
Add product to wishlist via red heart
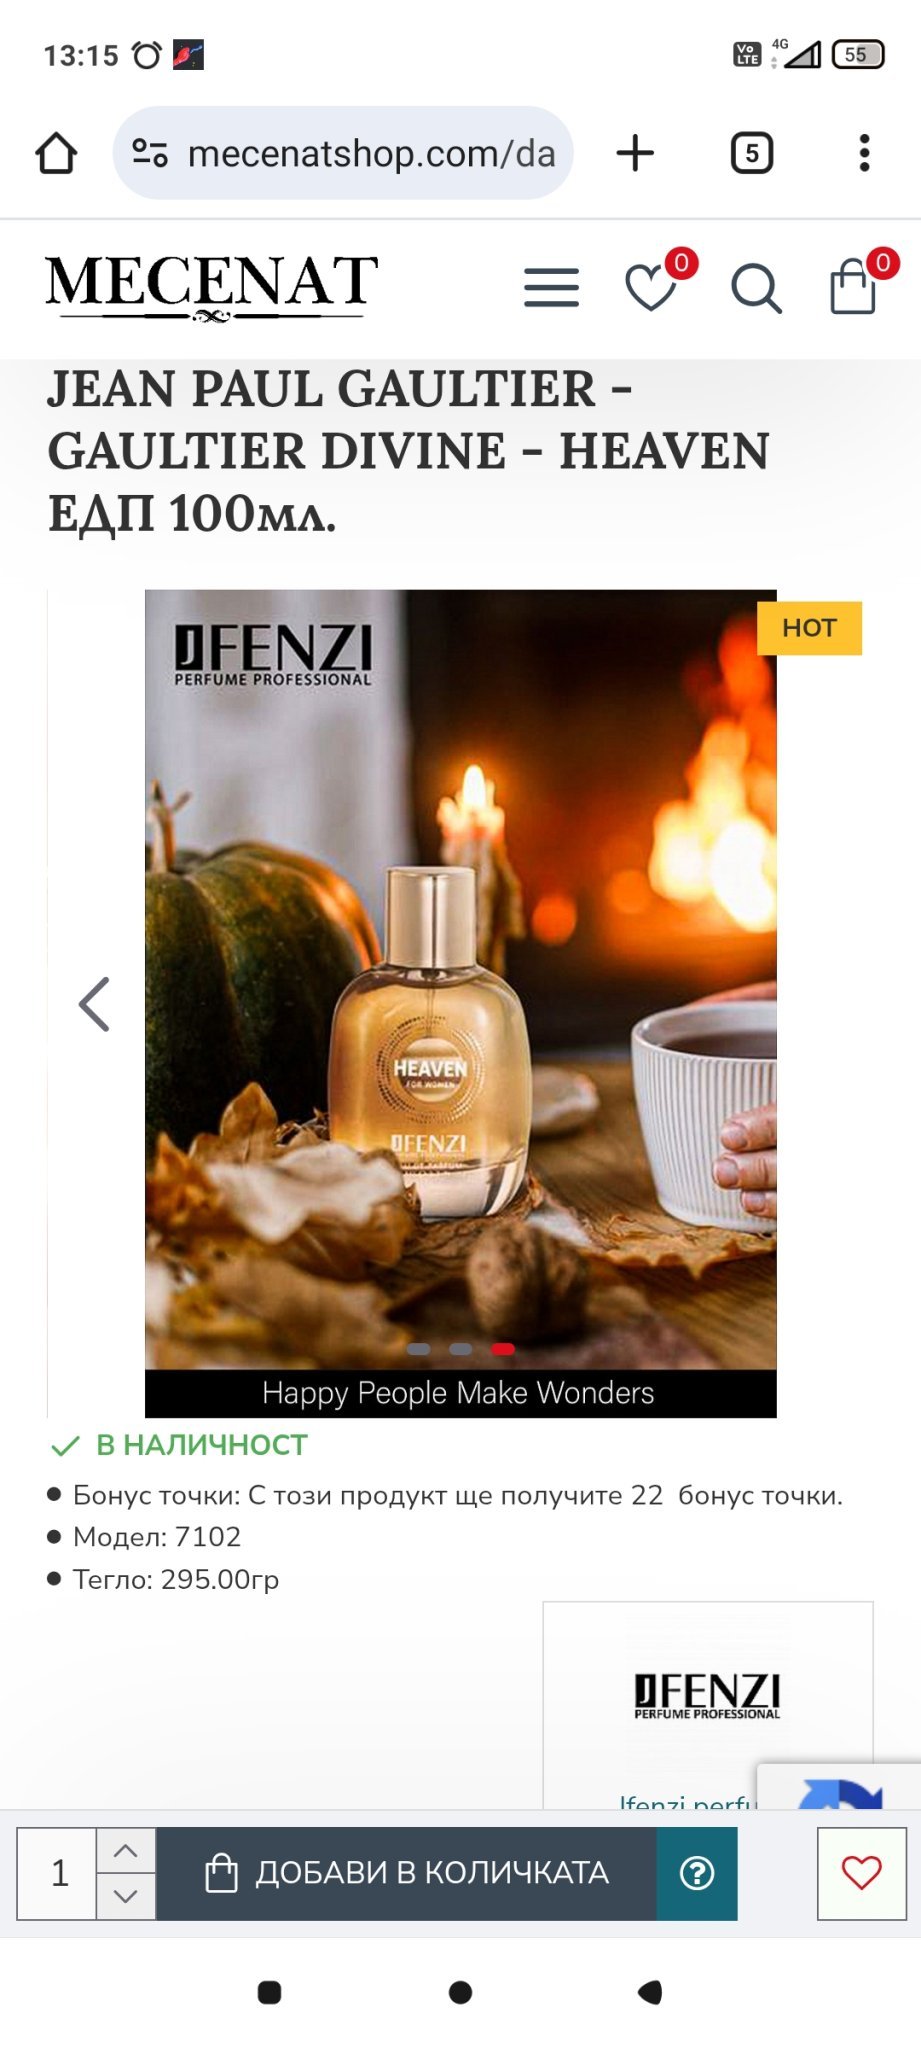pyautogui.click(x=861, y=1873)
